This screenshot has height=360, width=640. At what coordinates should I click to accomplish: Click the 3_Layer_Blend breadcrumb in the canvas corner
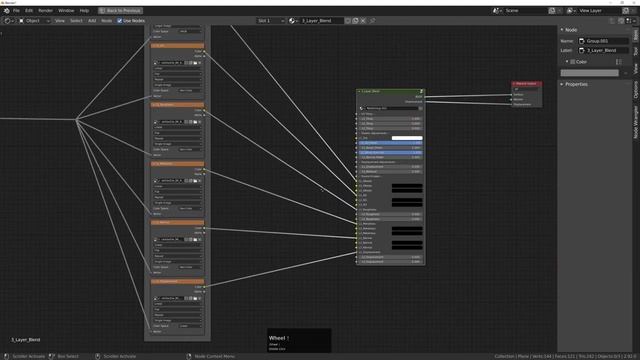pos(25,340)
